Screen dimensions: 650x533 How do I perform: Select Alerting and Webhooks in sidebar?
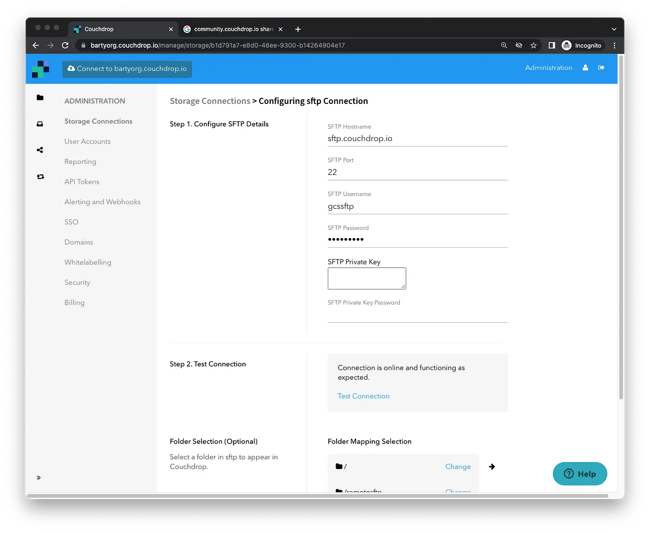coord(102,202)
